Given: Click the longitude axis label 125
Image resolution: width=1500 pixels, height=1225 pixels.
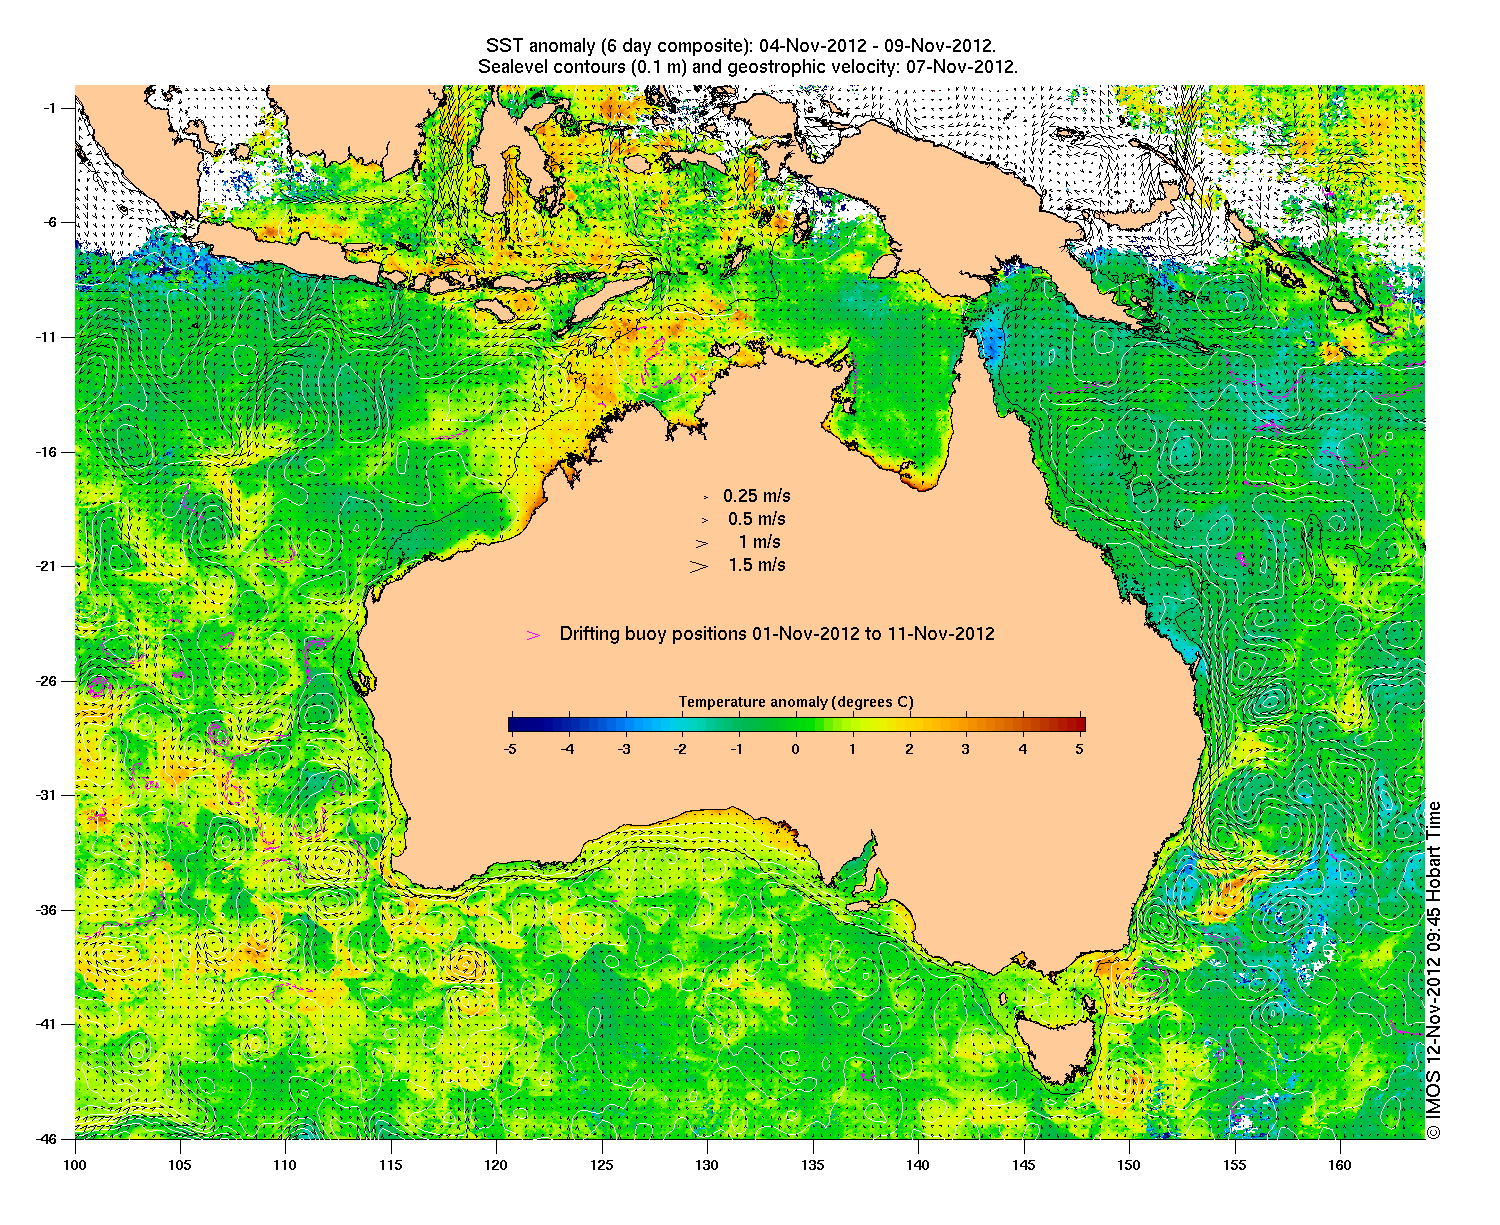Looking at the screenshot, I should coord(602,1165).
